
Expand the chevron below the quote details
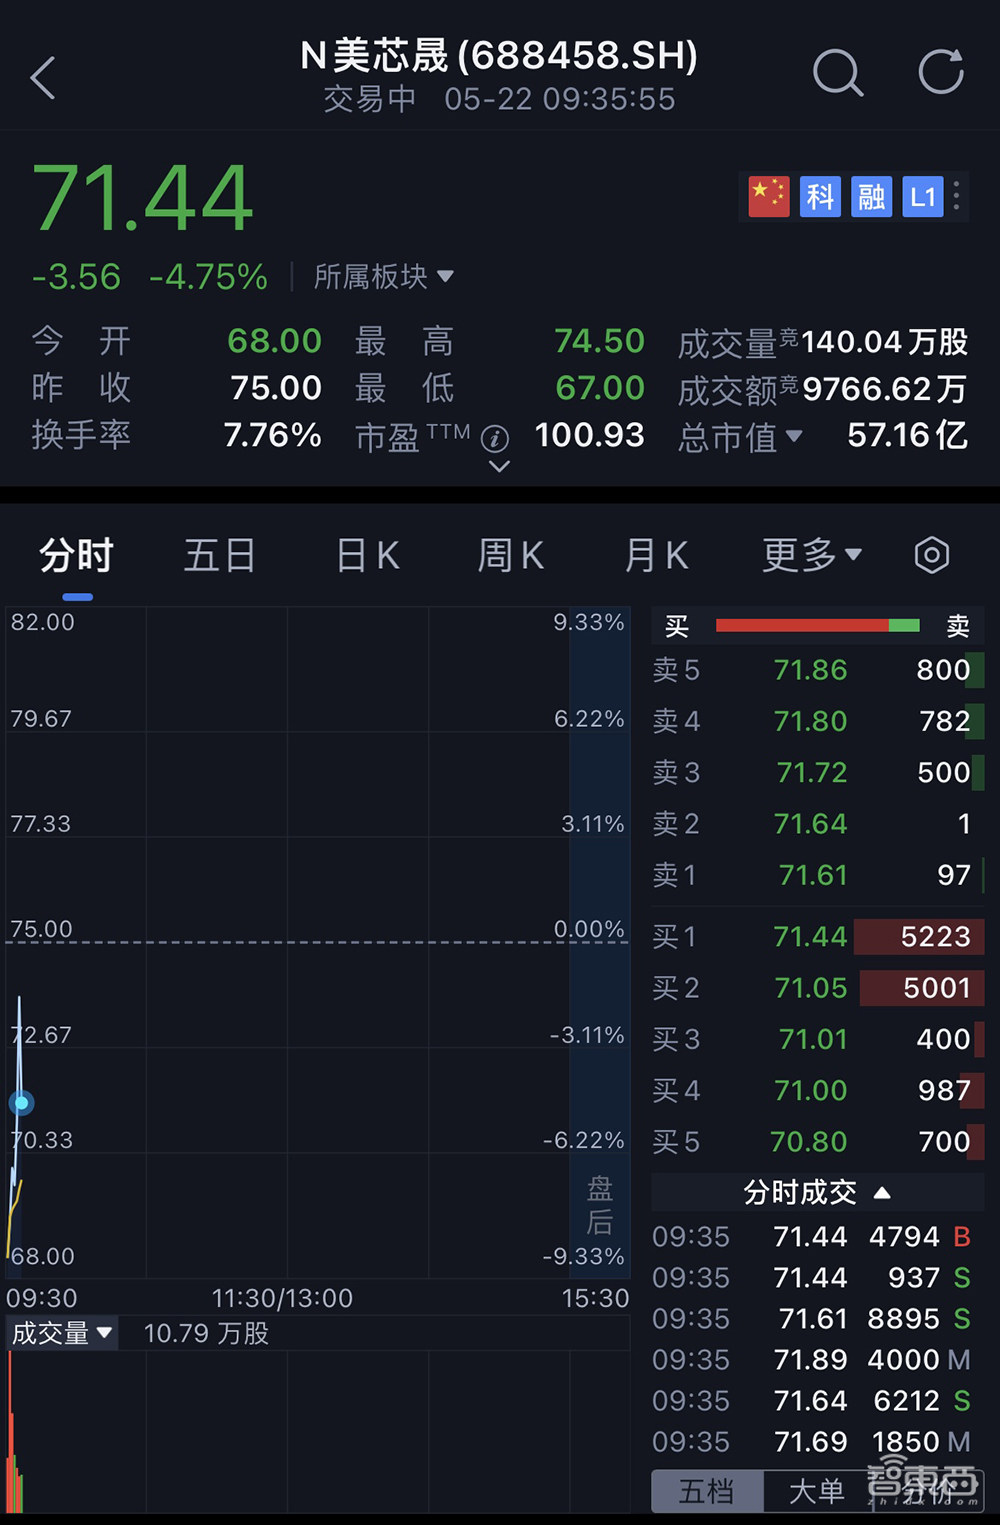pyautogui.click(x=497, y=468)
